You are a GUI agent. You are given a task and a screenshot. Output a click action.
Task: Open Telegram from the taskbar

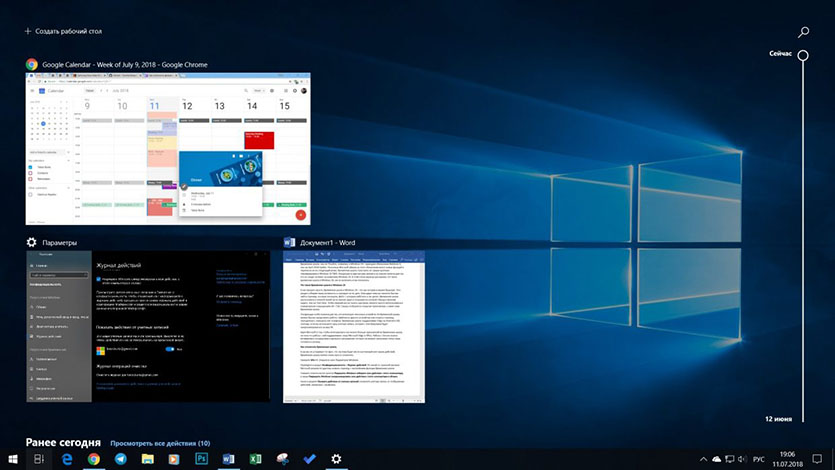click(121, 459)
